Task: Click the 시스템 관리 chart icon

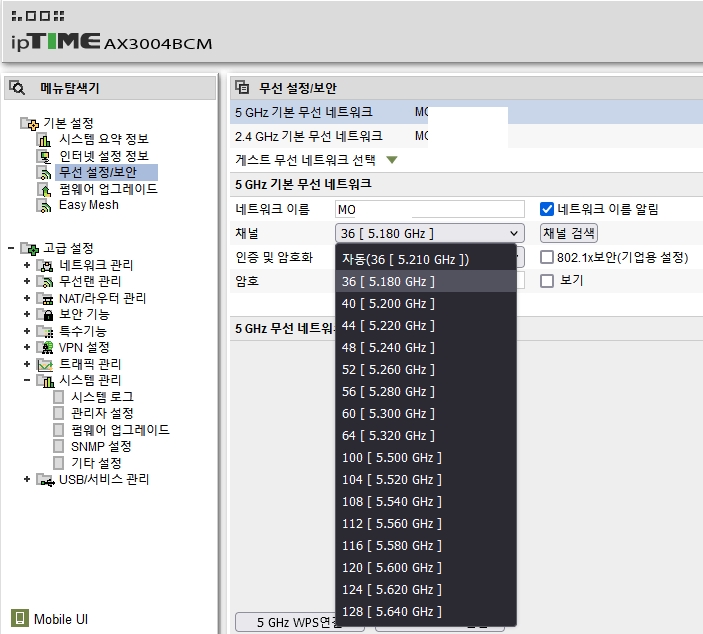Action: [x=45, y=381]
